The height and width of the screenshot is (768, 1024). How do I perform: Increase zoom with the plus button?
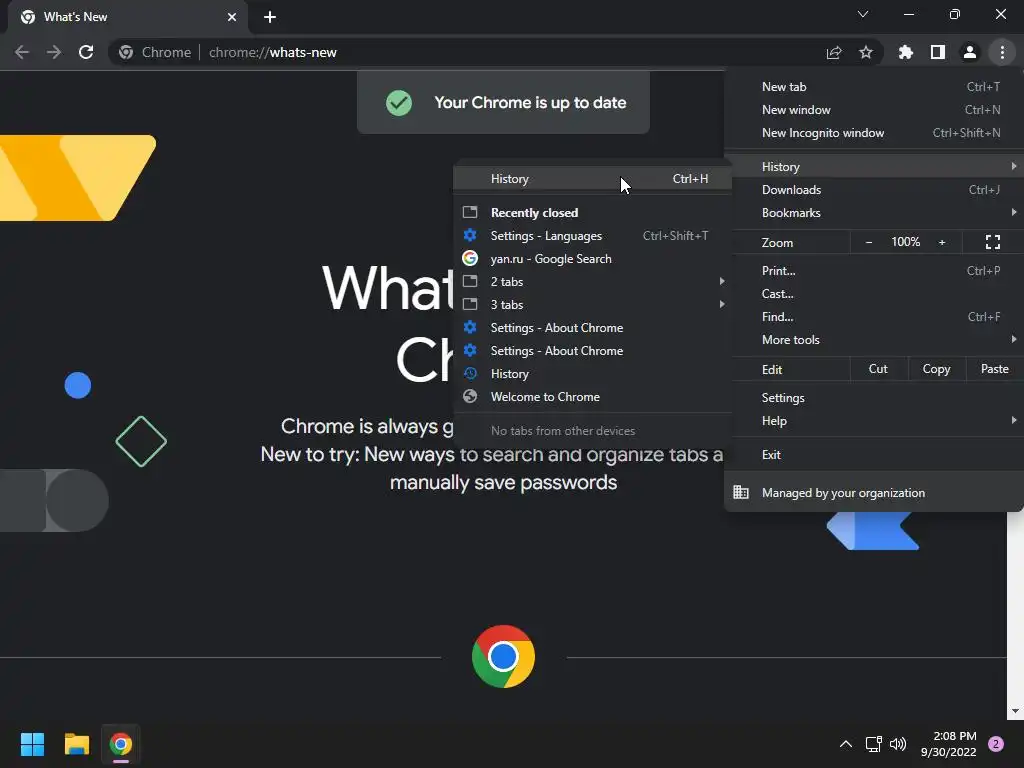point(942,242)
